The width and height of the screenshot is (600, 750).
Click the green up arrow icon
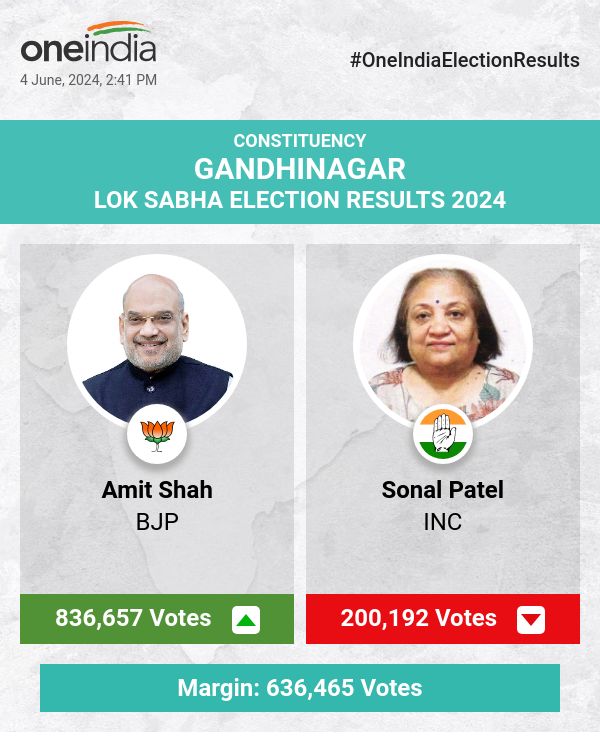tap(246, 620)
